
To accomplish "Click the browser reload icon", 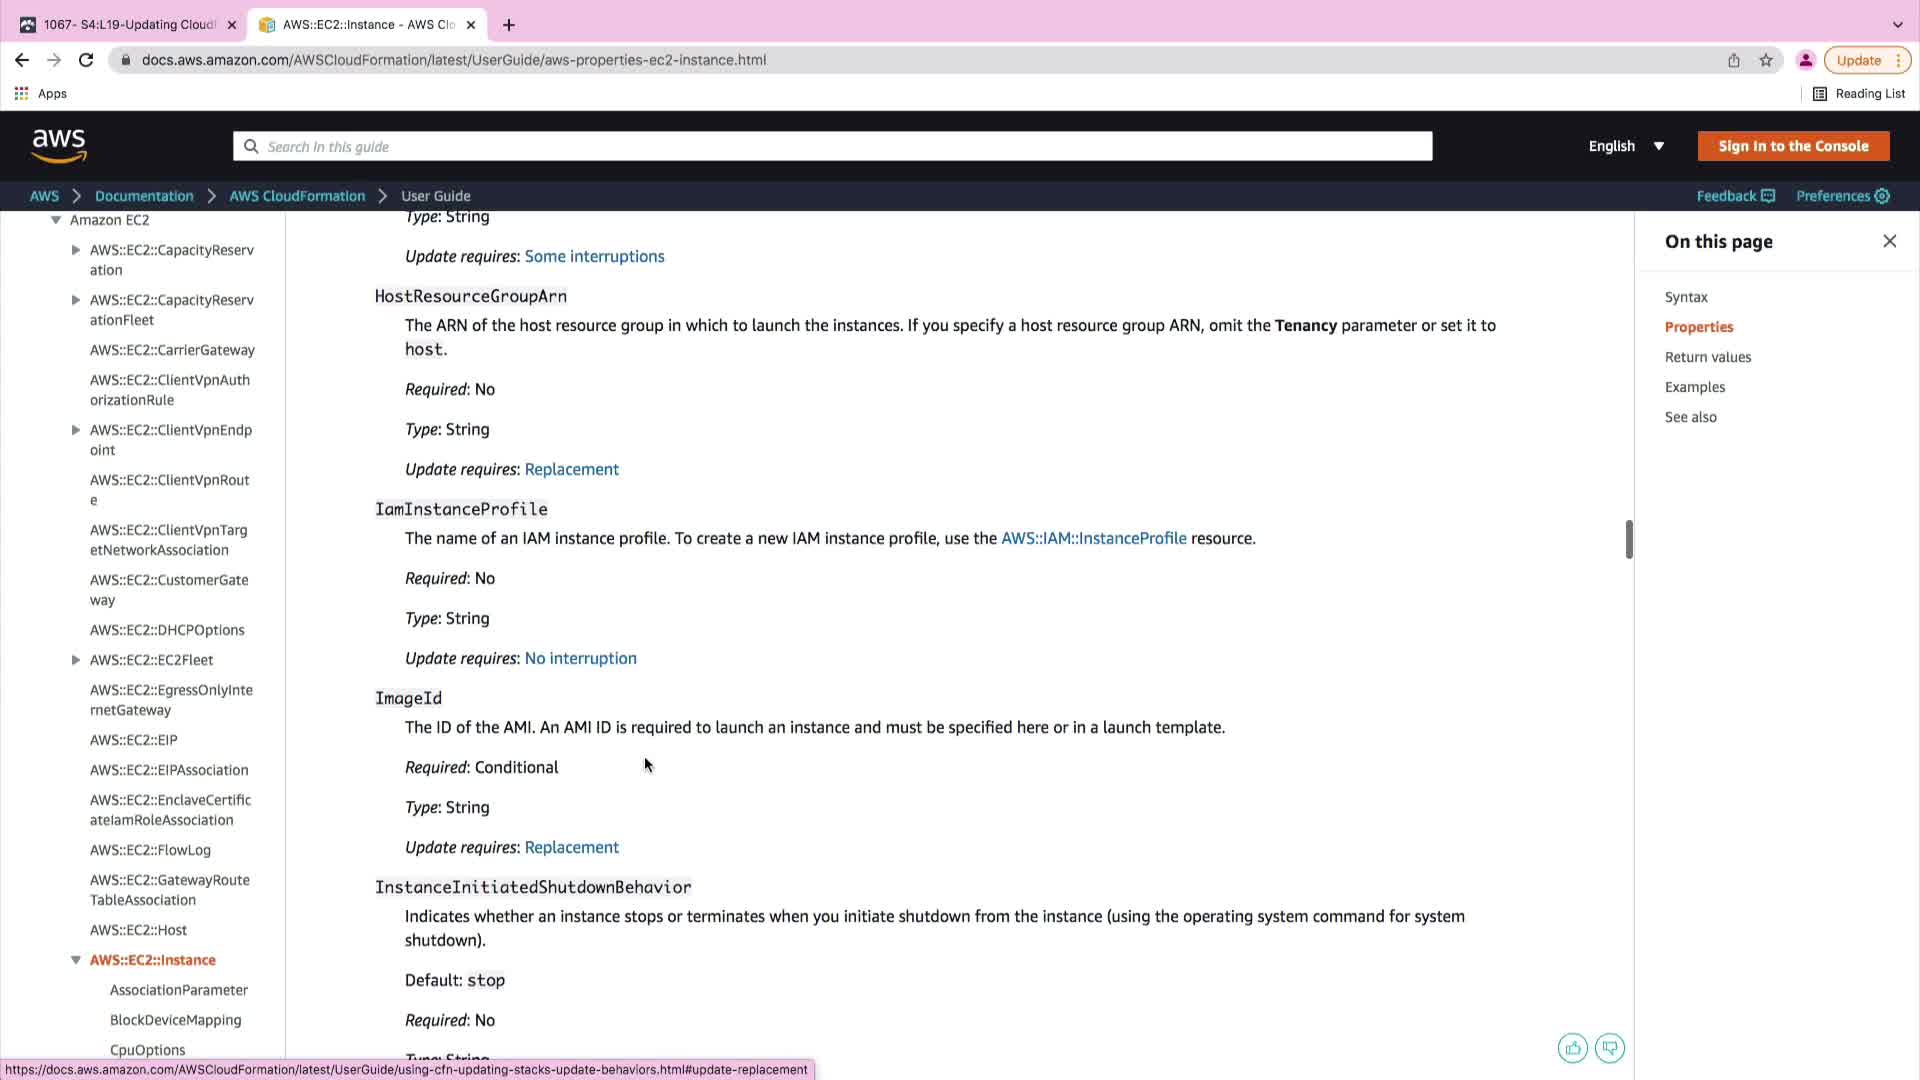I will tap(86, 60).
